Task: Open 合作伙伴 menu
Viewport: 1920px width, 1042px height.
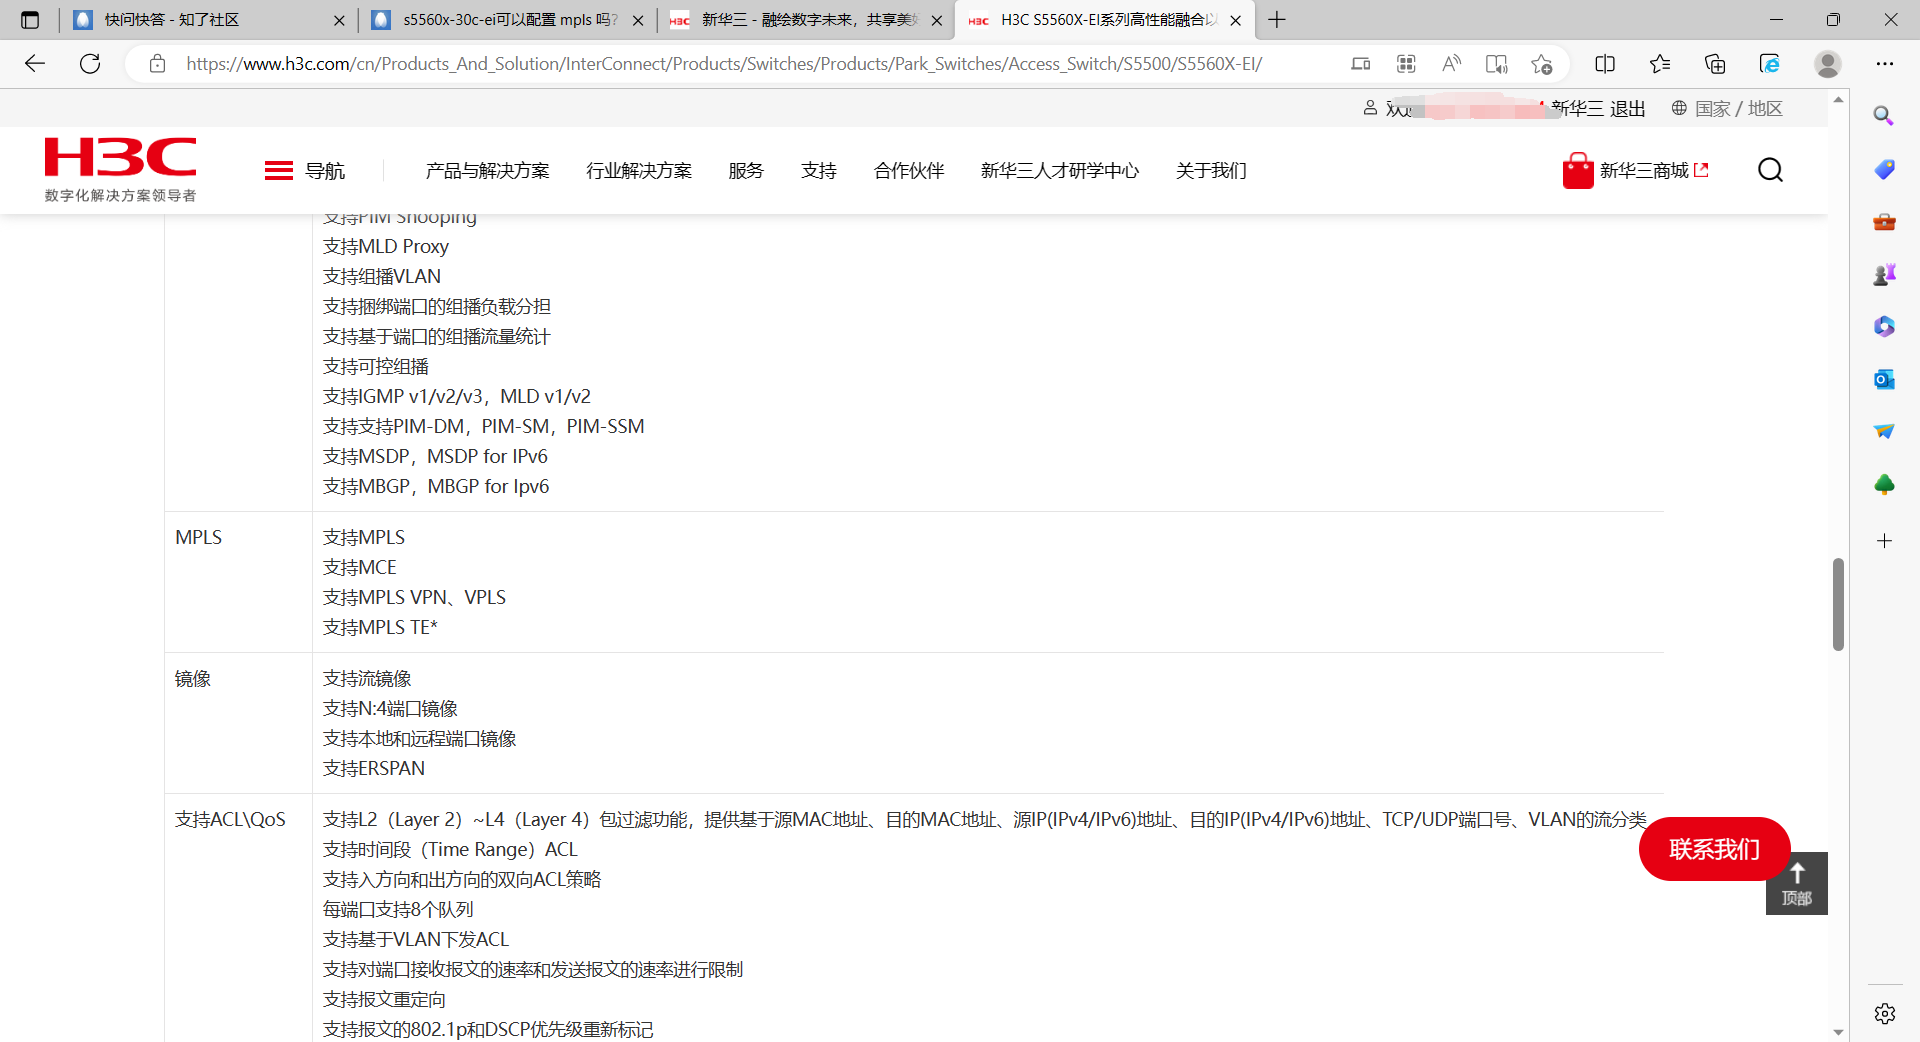Action: coord(909,171)
